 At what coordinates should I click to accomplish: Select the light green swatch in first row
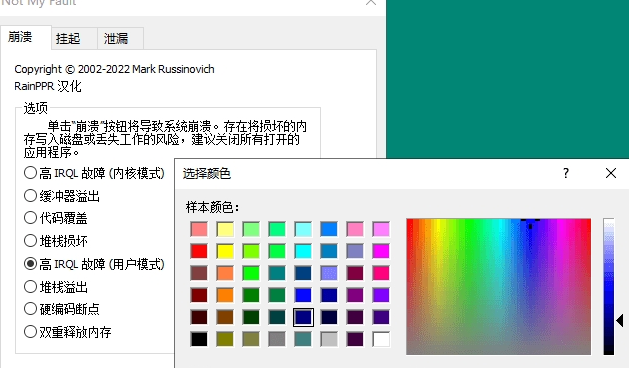[x=251, y=229]
